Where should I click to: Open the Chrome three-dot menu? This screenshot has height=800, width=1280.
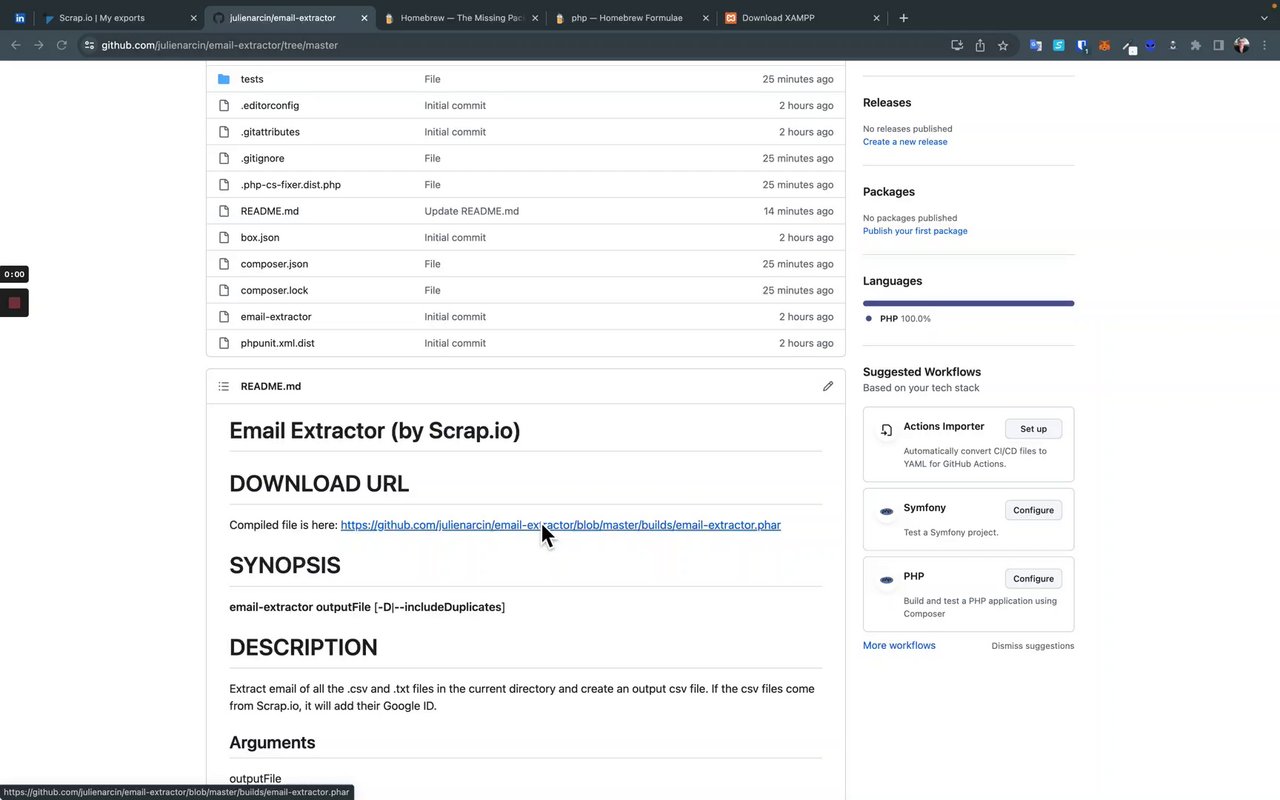[x=1264, y=45]
